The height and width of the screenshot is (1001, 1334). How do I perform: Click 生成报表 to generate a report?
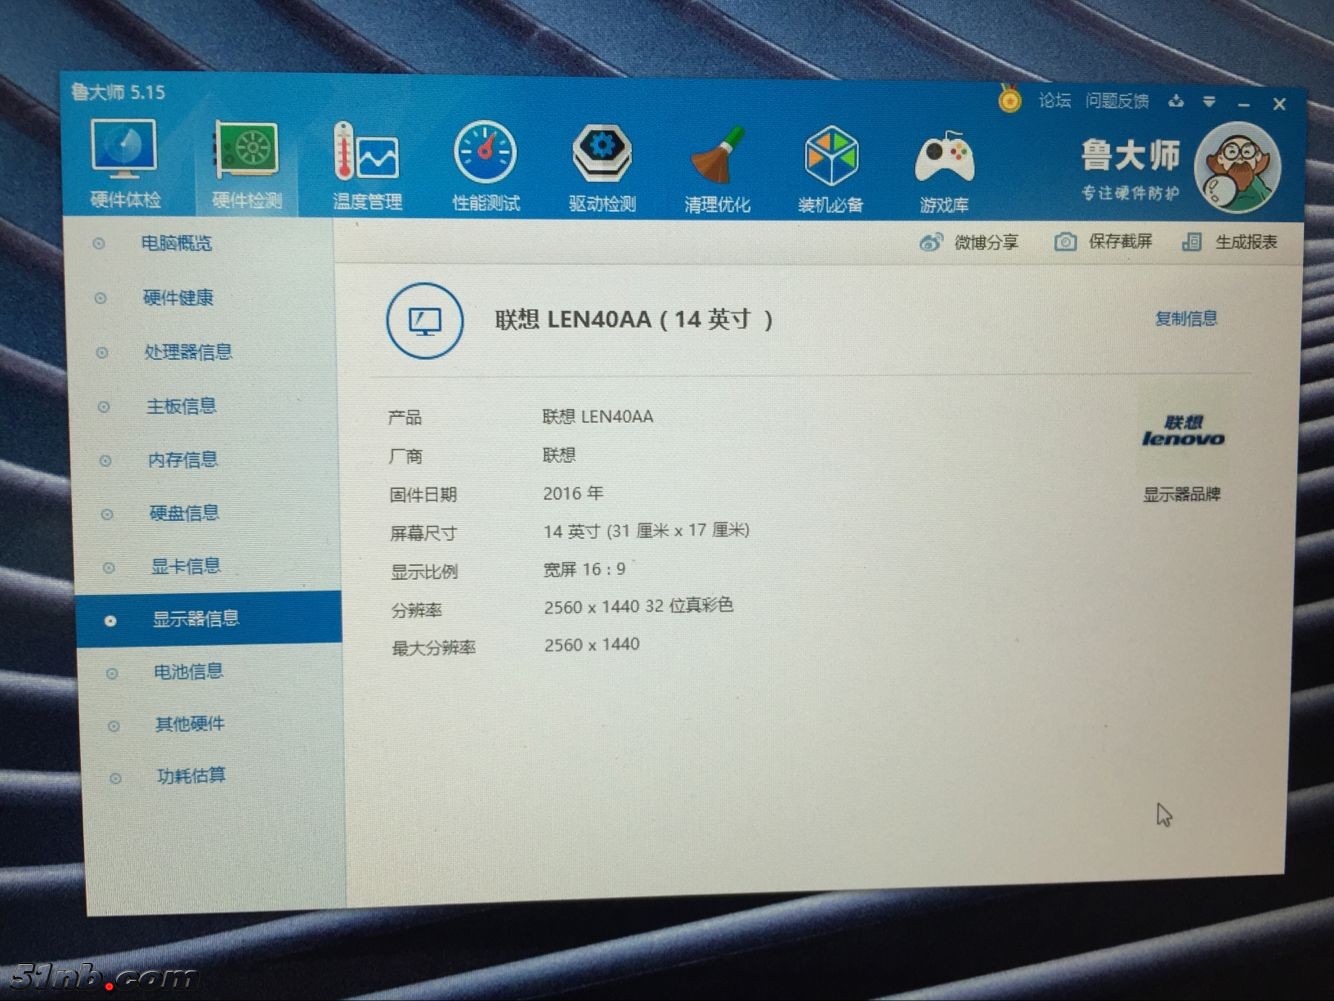[x=1230, y=242]
